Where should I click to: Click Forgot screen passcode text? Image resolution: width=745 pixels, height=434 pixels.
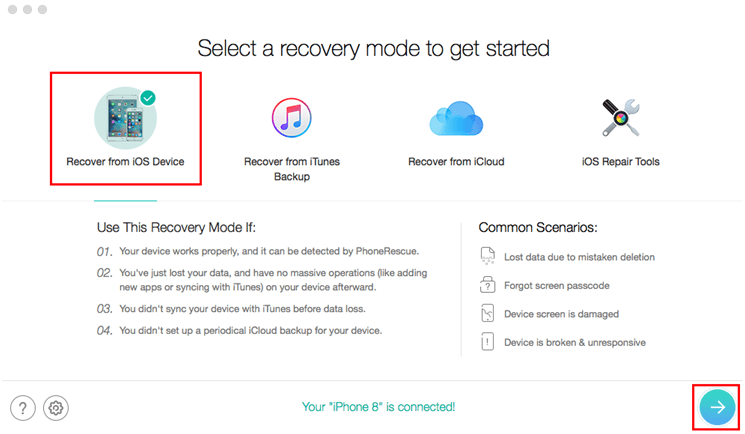click(556, 286)
